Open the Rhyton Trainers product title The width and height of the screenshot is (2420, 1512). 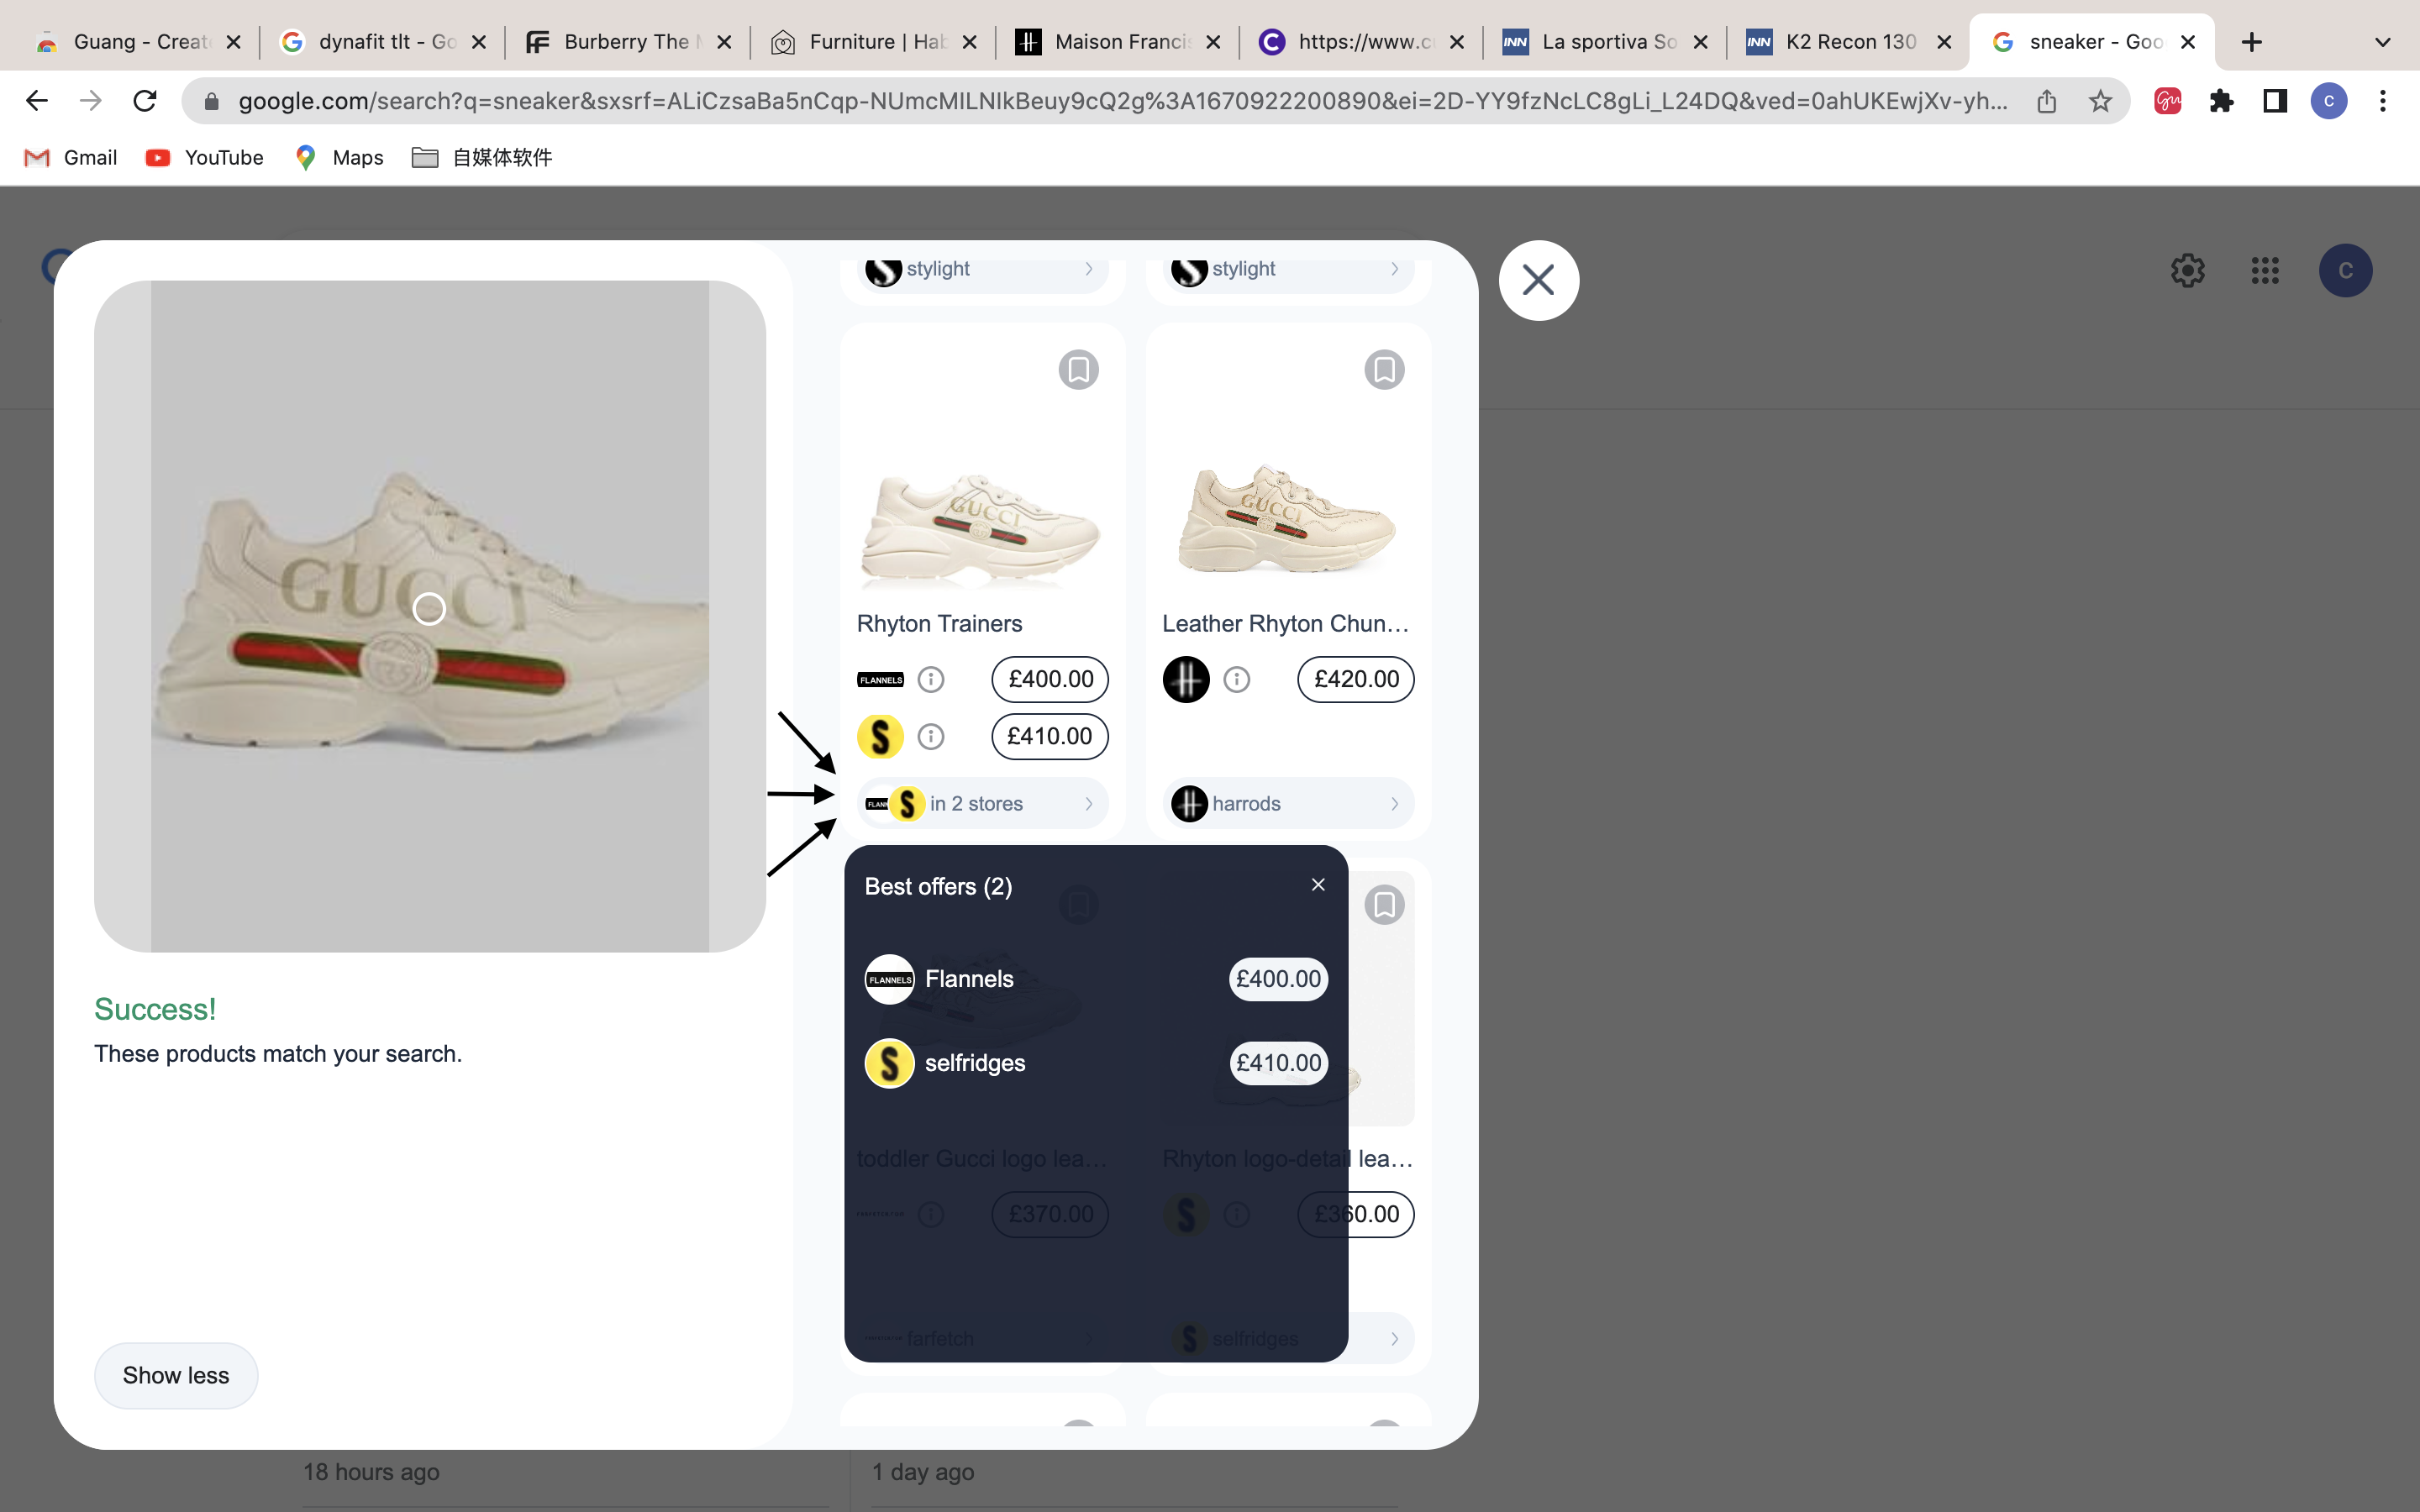coord(939,624)
